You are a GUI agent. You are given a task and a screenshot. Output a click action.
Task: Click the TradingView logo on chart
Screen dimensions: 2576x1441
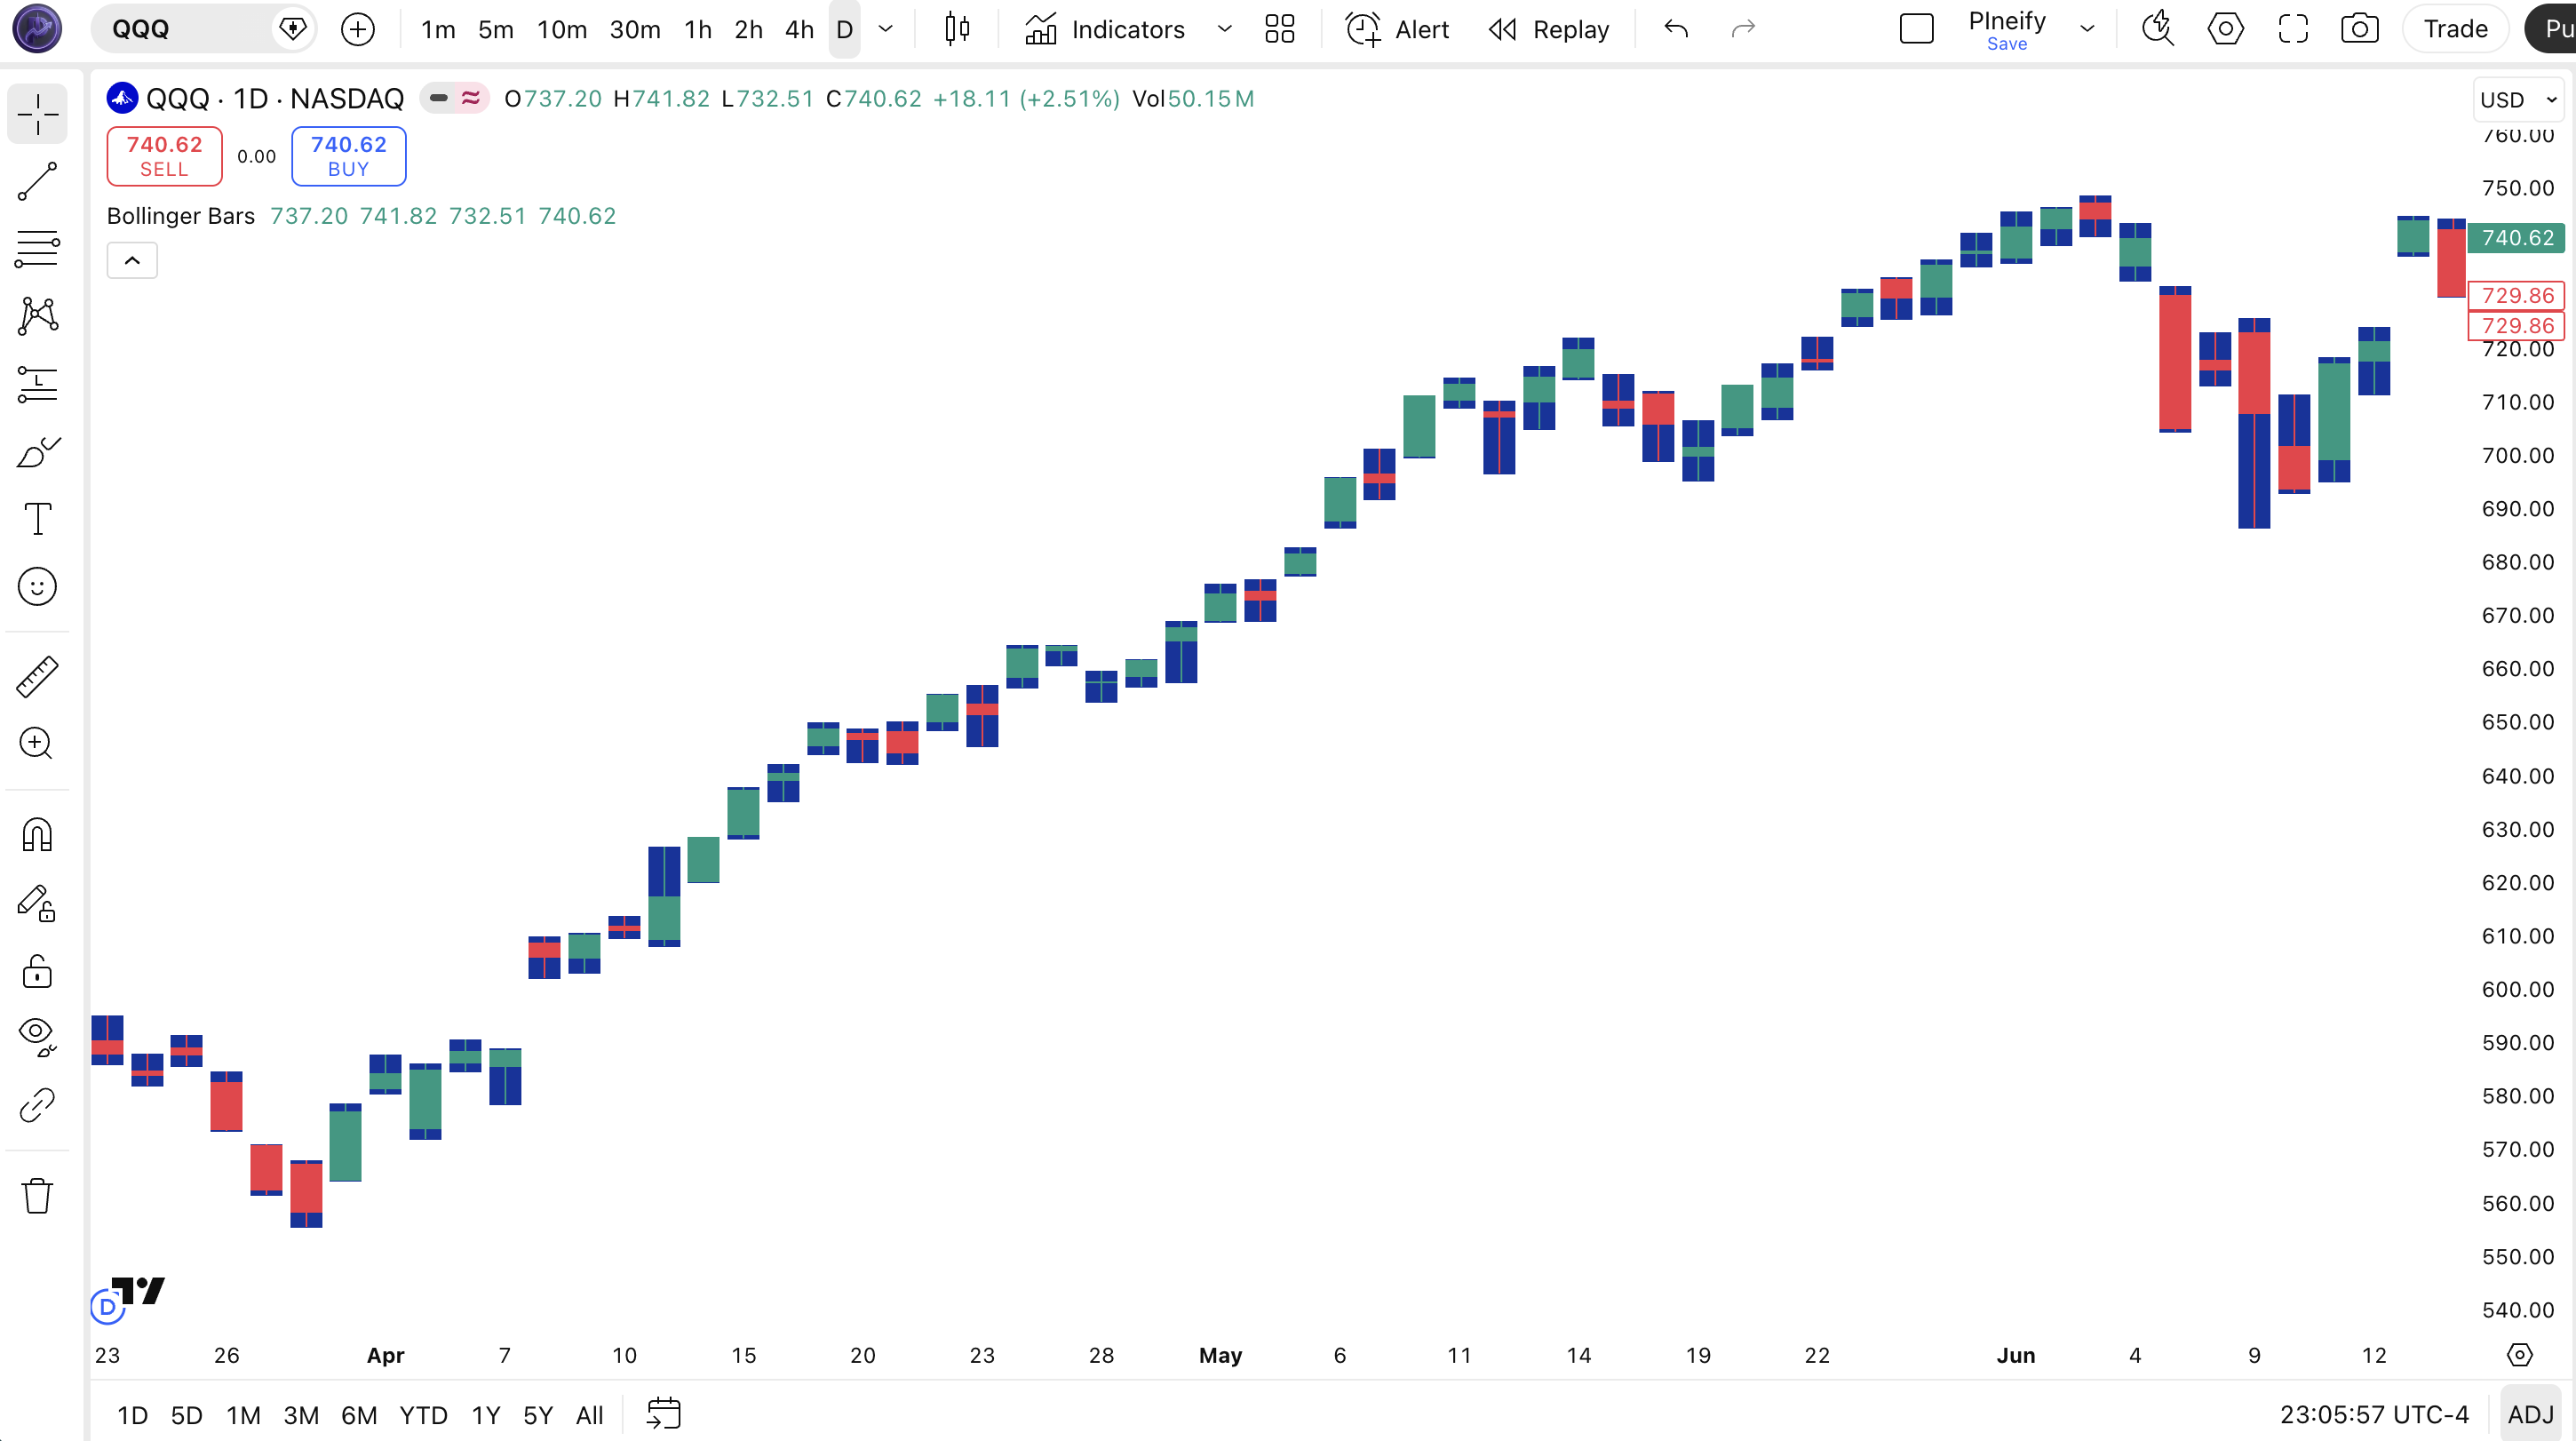point(138,1291)
